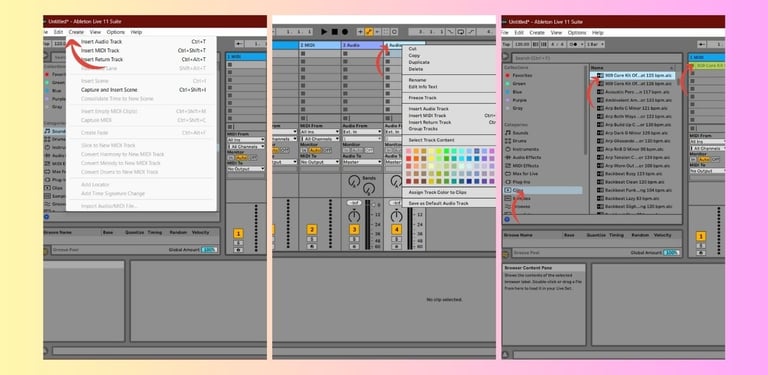Click track activator 1 in right window
768x375 pixels.
tap(701, 236)
